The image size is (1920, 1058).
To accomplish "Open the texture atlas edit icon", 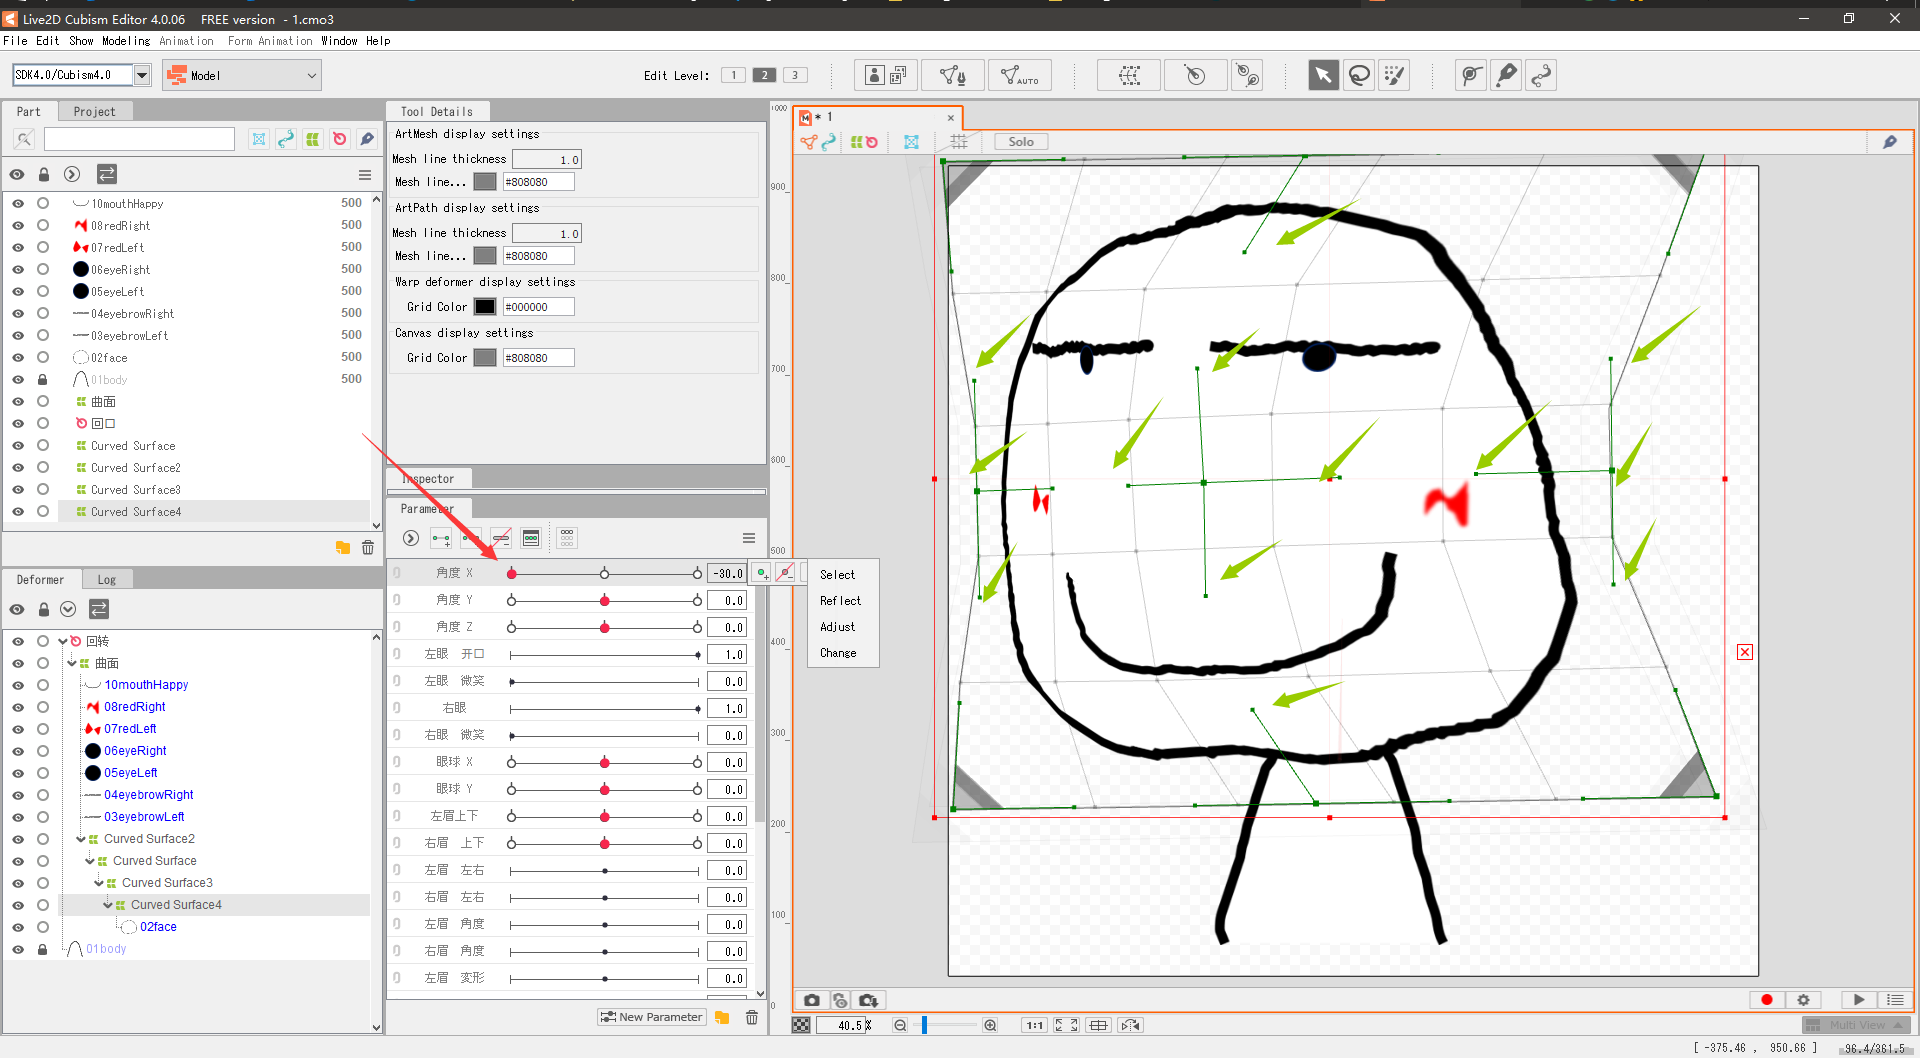I will coord(885,75).
